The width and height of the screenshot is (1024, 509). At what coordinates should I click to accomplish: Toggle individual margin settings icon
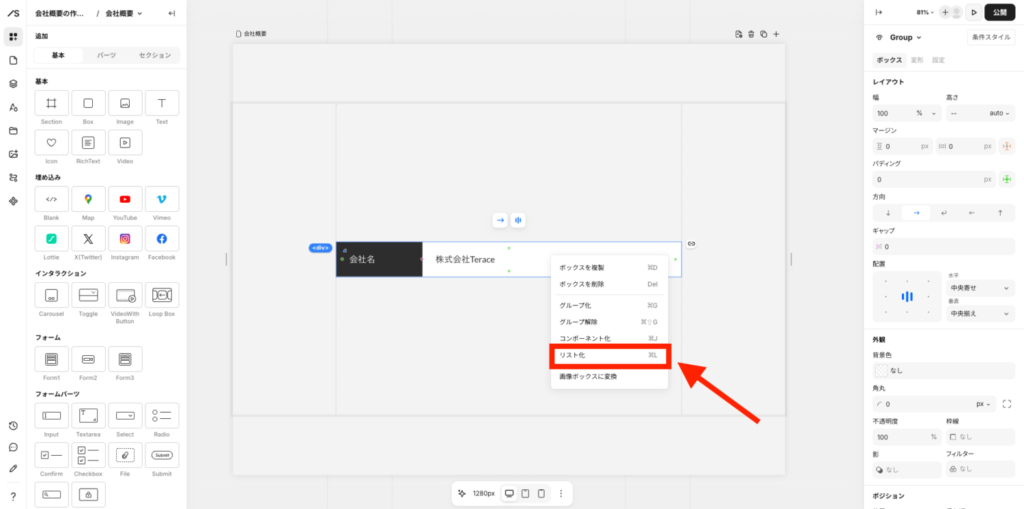click(x=1007, y=146)
